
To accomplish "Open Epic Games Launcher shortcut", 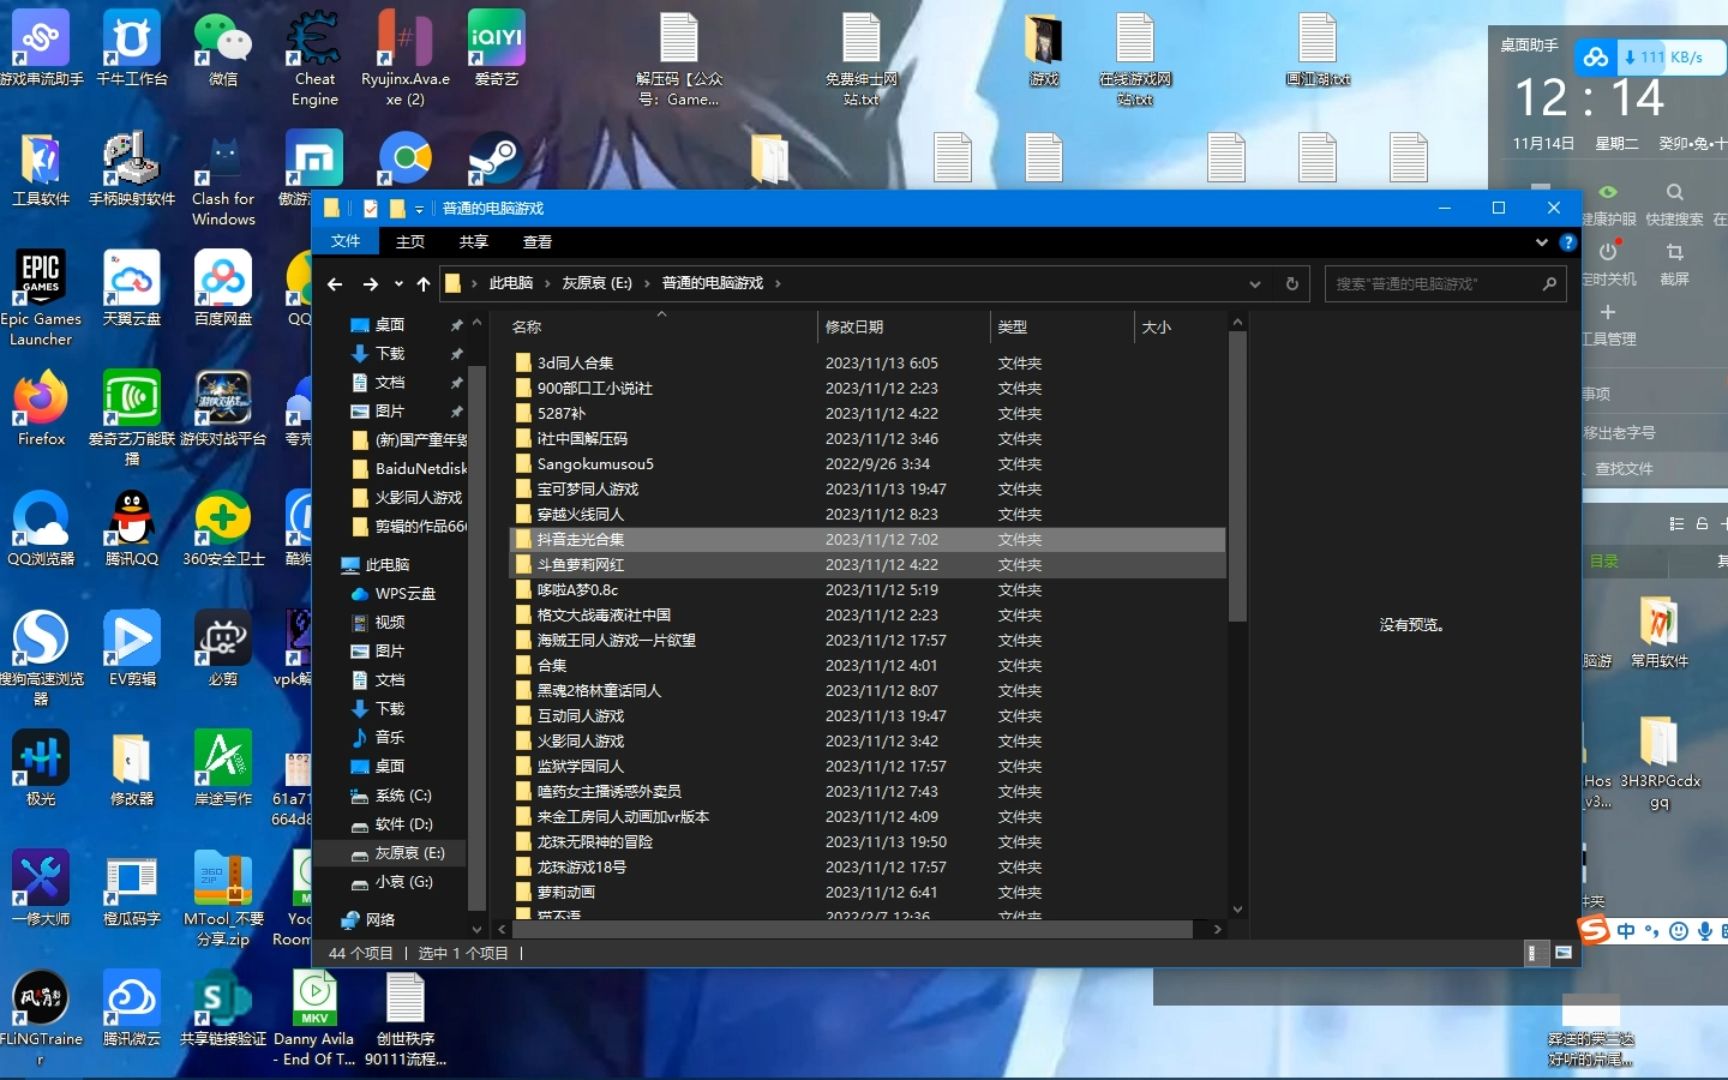I will pos(41,298).
